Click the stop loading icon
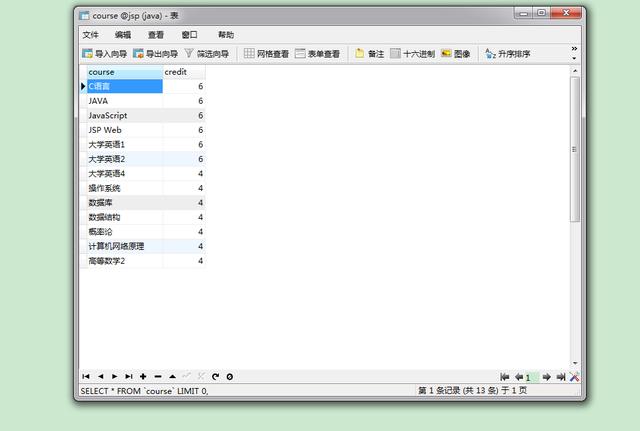The width and height of the screenshot is (640, 431). tap(230, 376)
